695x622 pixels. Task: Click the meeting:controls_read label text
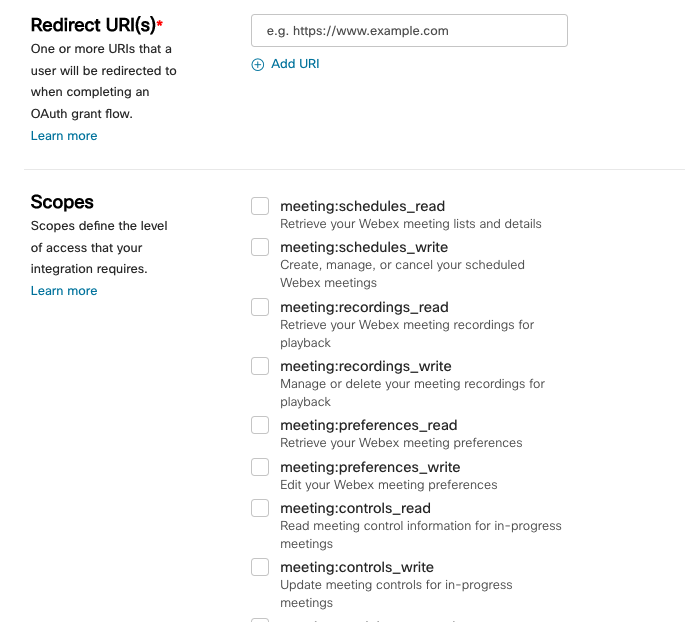pos(355,508)
